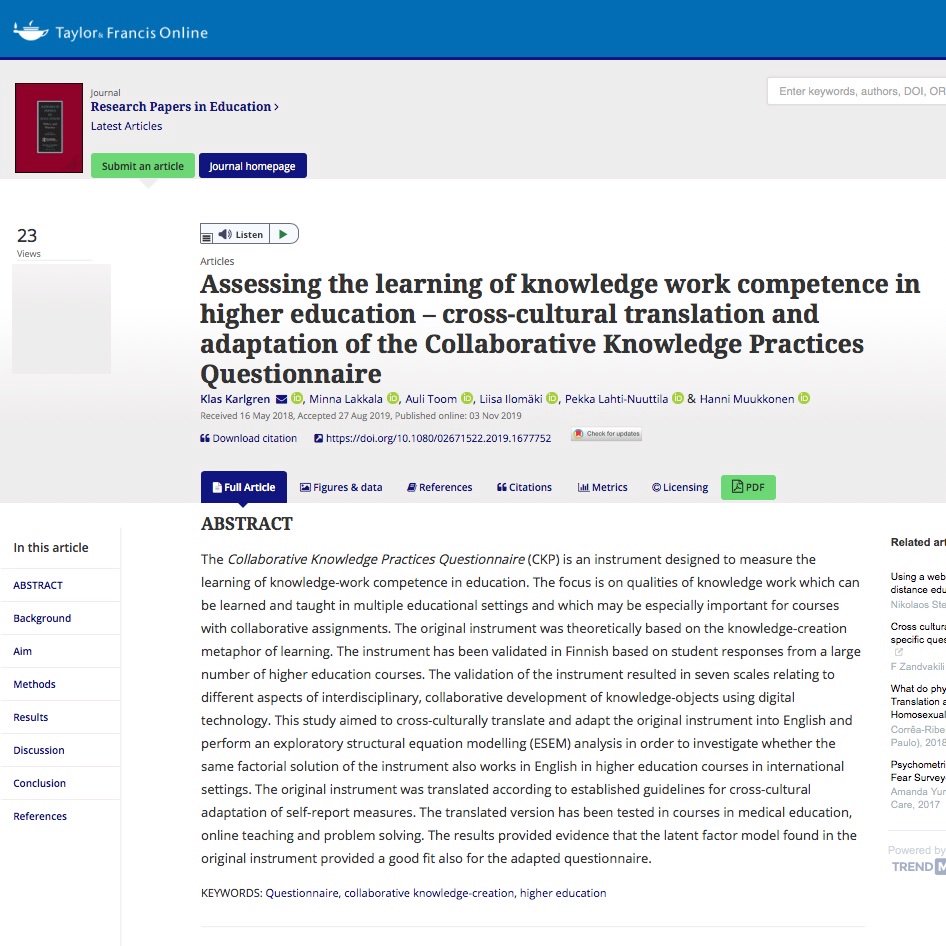The image size is (946, 946).
Task: Click the link icon before the DOI URL
Action: [318, 438]
